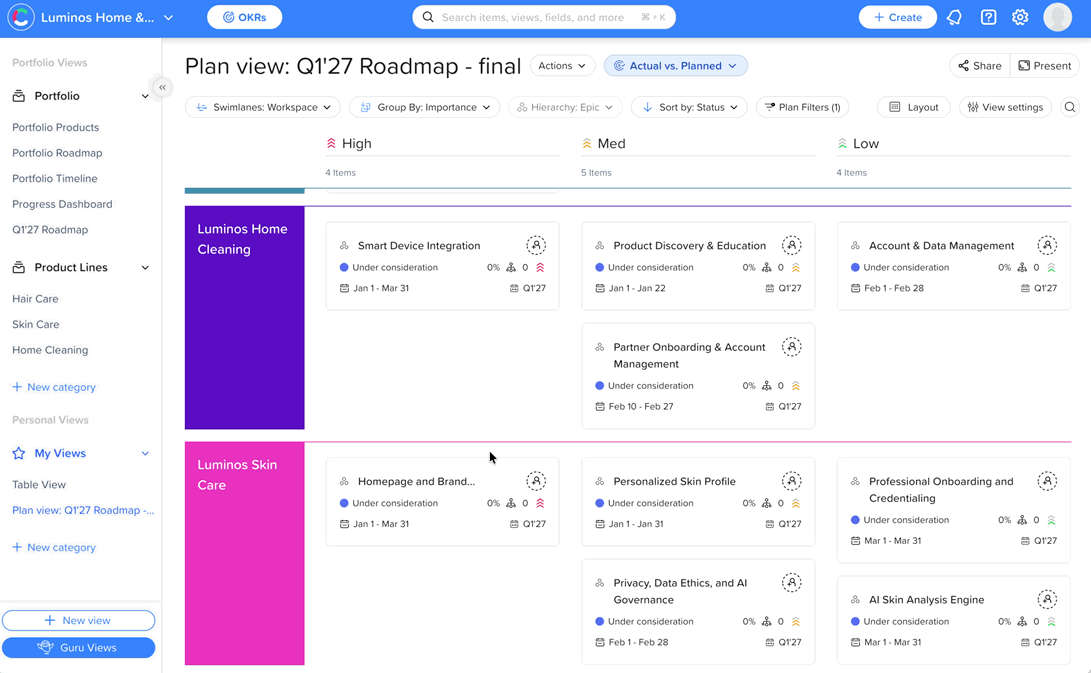
Task: Collapse the sidebar with double-chevron icon
Action: 162,87
